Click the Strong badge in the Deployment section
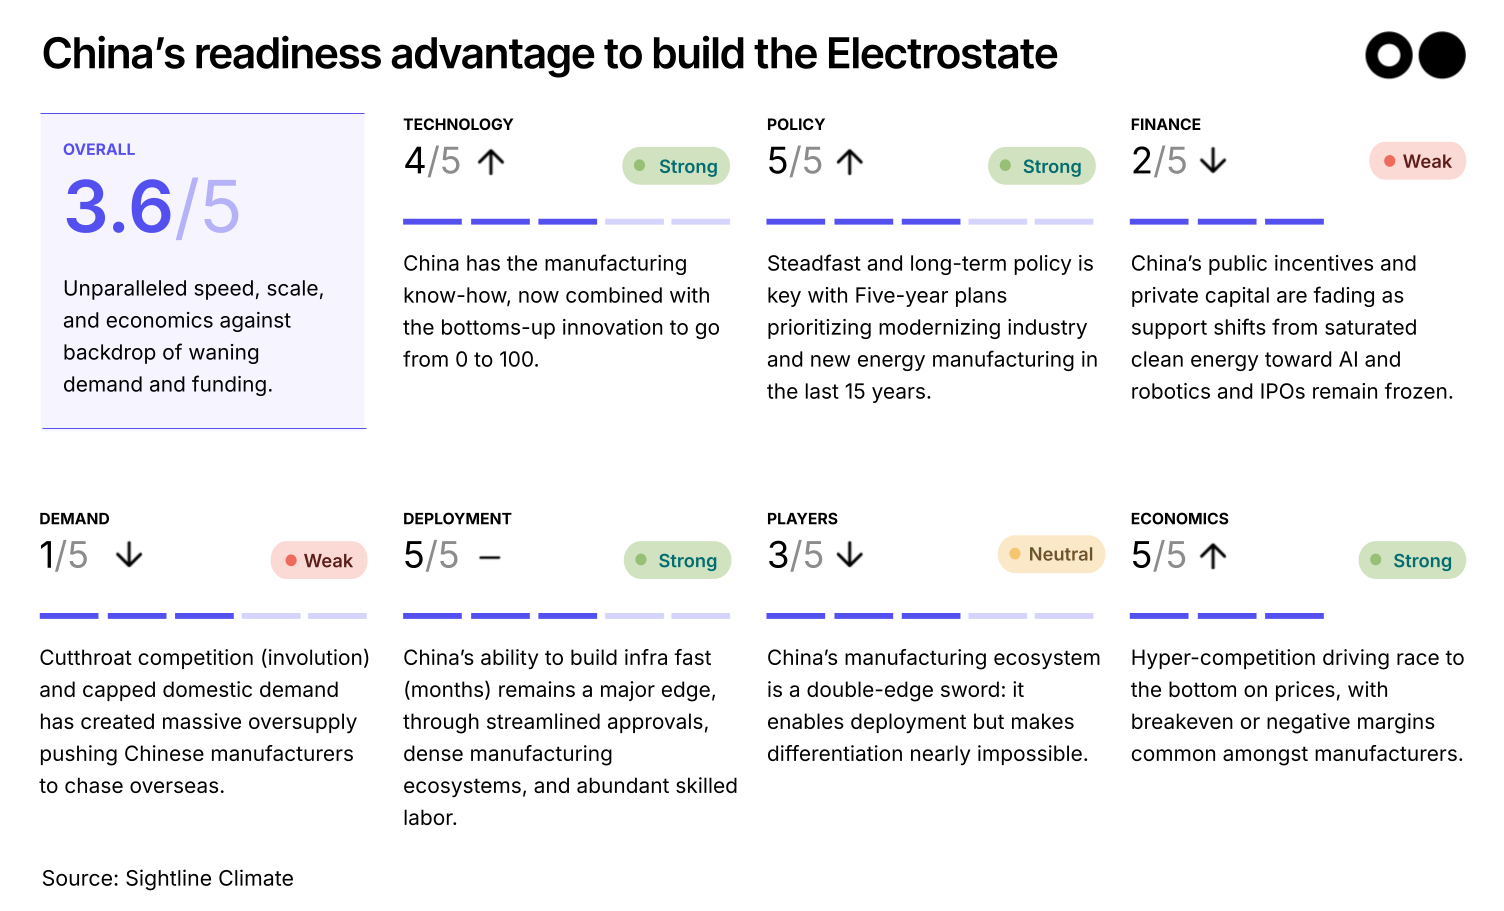 click(x=677, y=560)
